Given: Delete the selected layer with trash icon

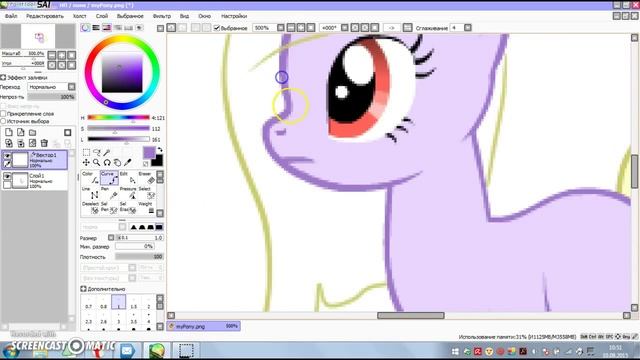Looking at the screenshot, I should (x=44, y=143).
